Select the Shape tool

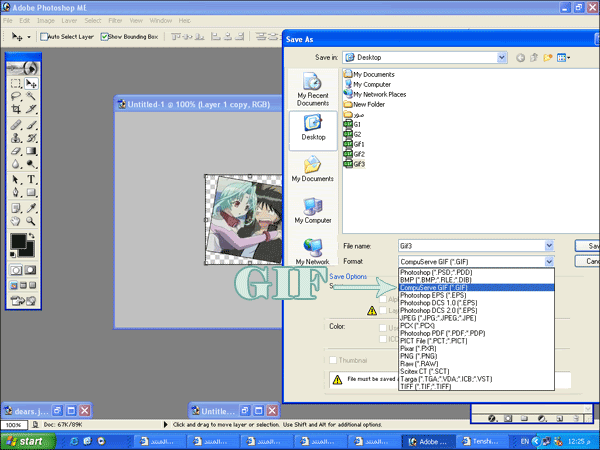click(31, 192)
